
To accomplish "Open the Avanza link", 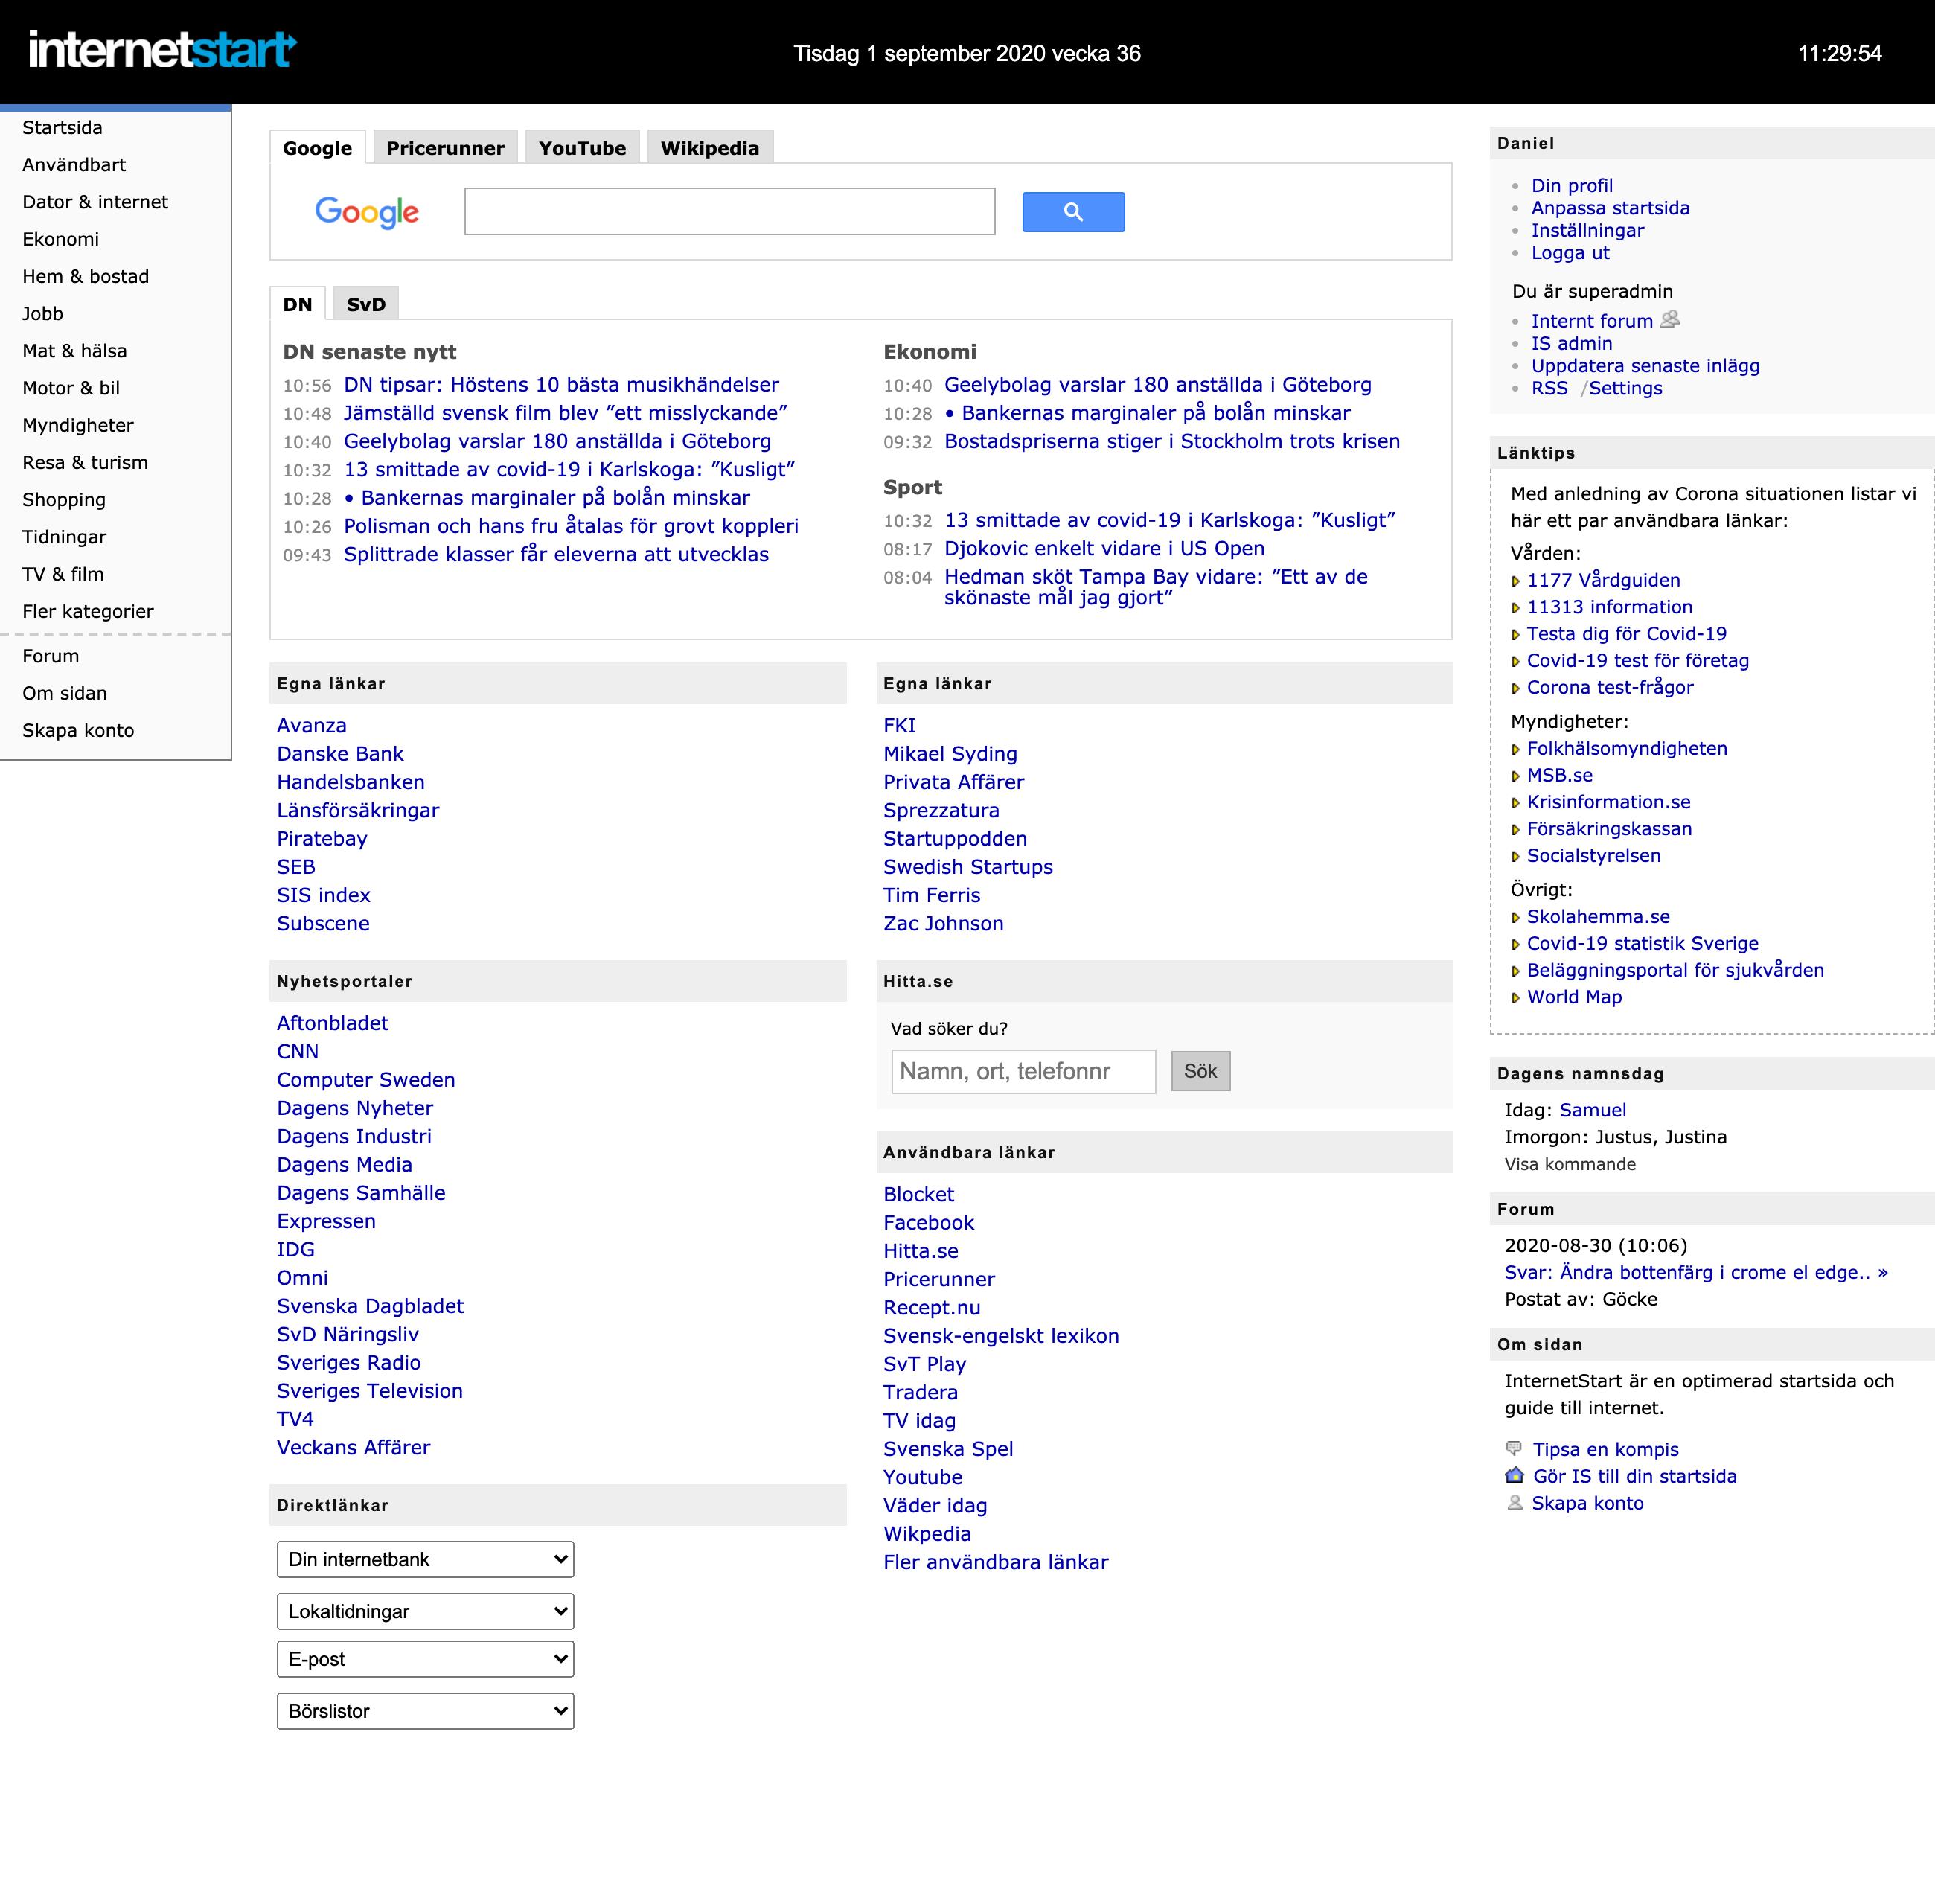I will coord(312,726).
